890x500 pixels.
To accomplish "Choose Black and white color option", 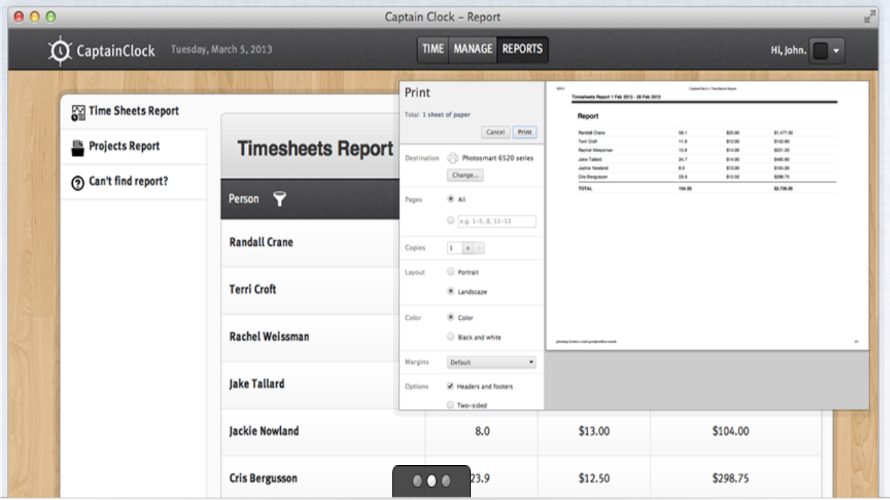I will (451, 337).
